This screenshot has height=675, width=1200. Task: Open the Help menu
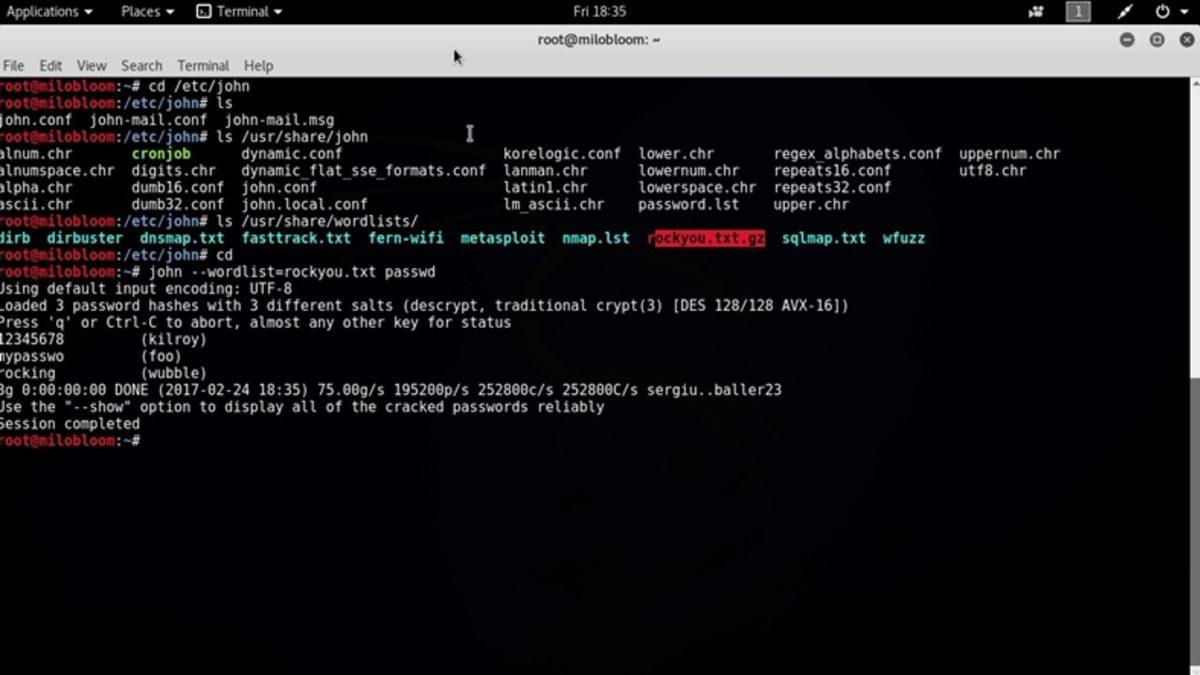coord(258,65)
